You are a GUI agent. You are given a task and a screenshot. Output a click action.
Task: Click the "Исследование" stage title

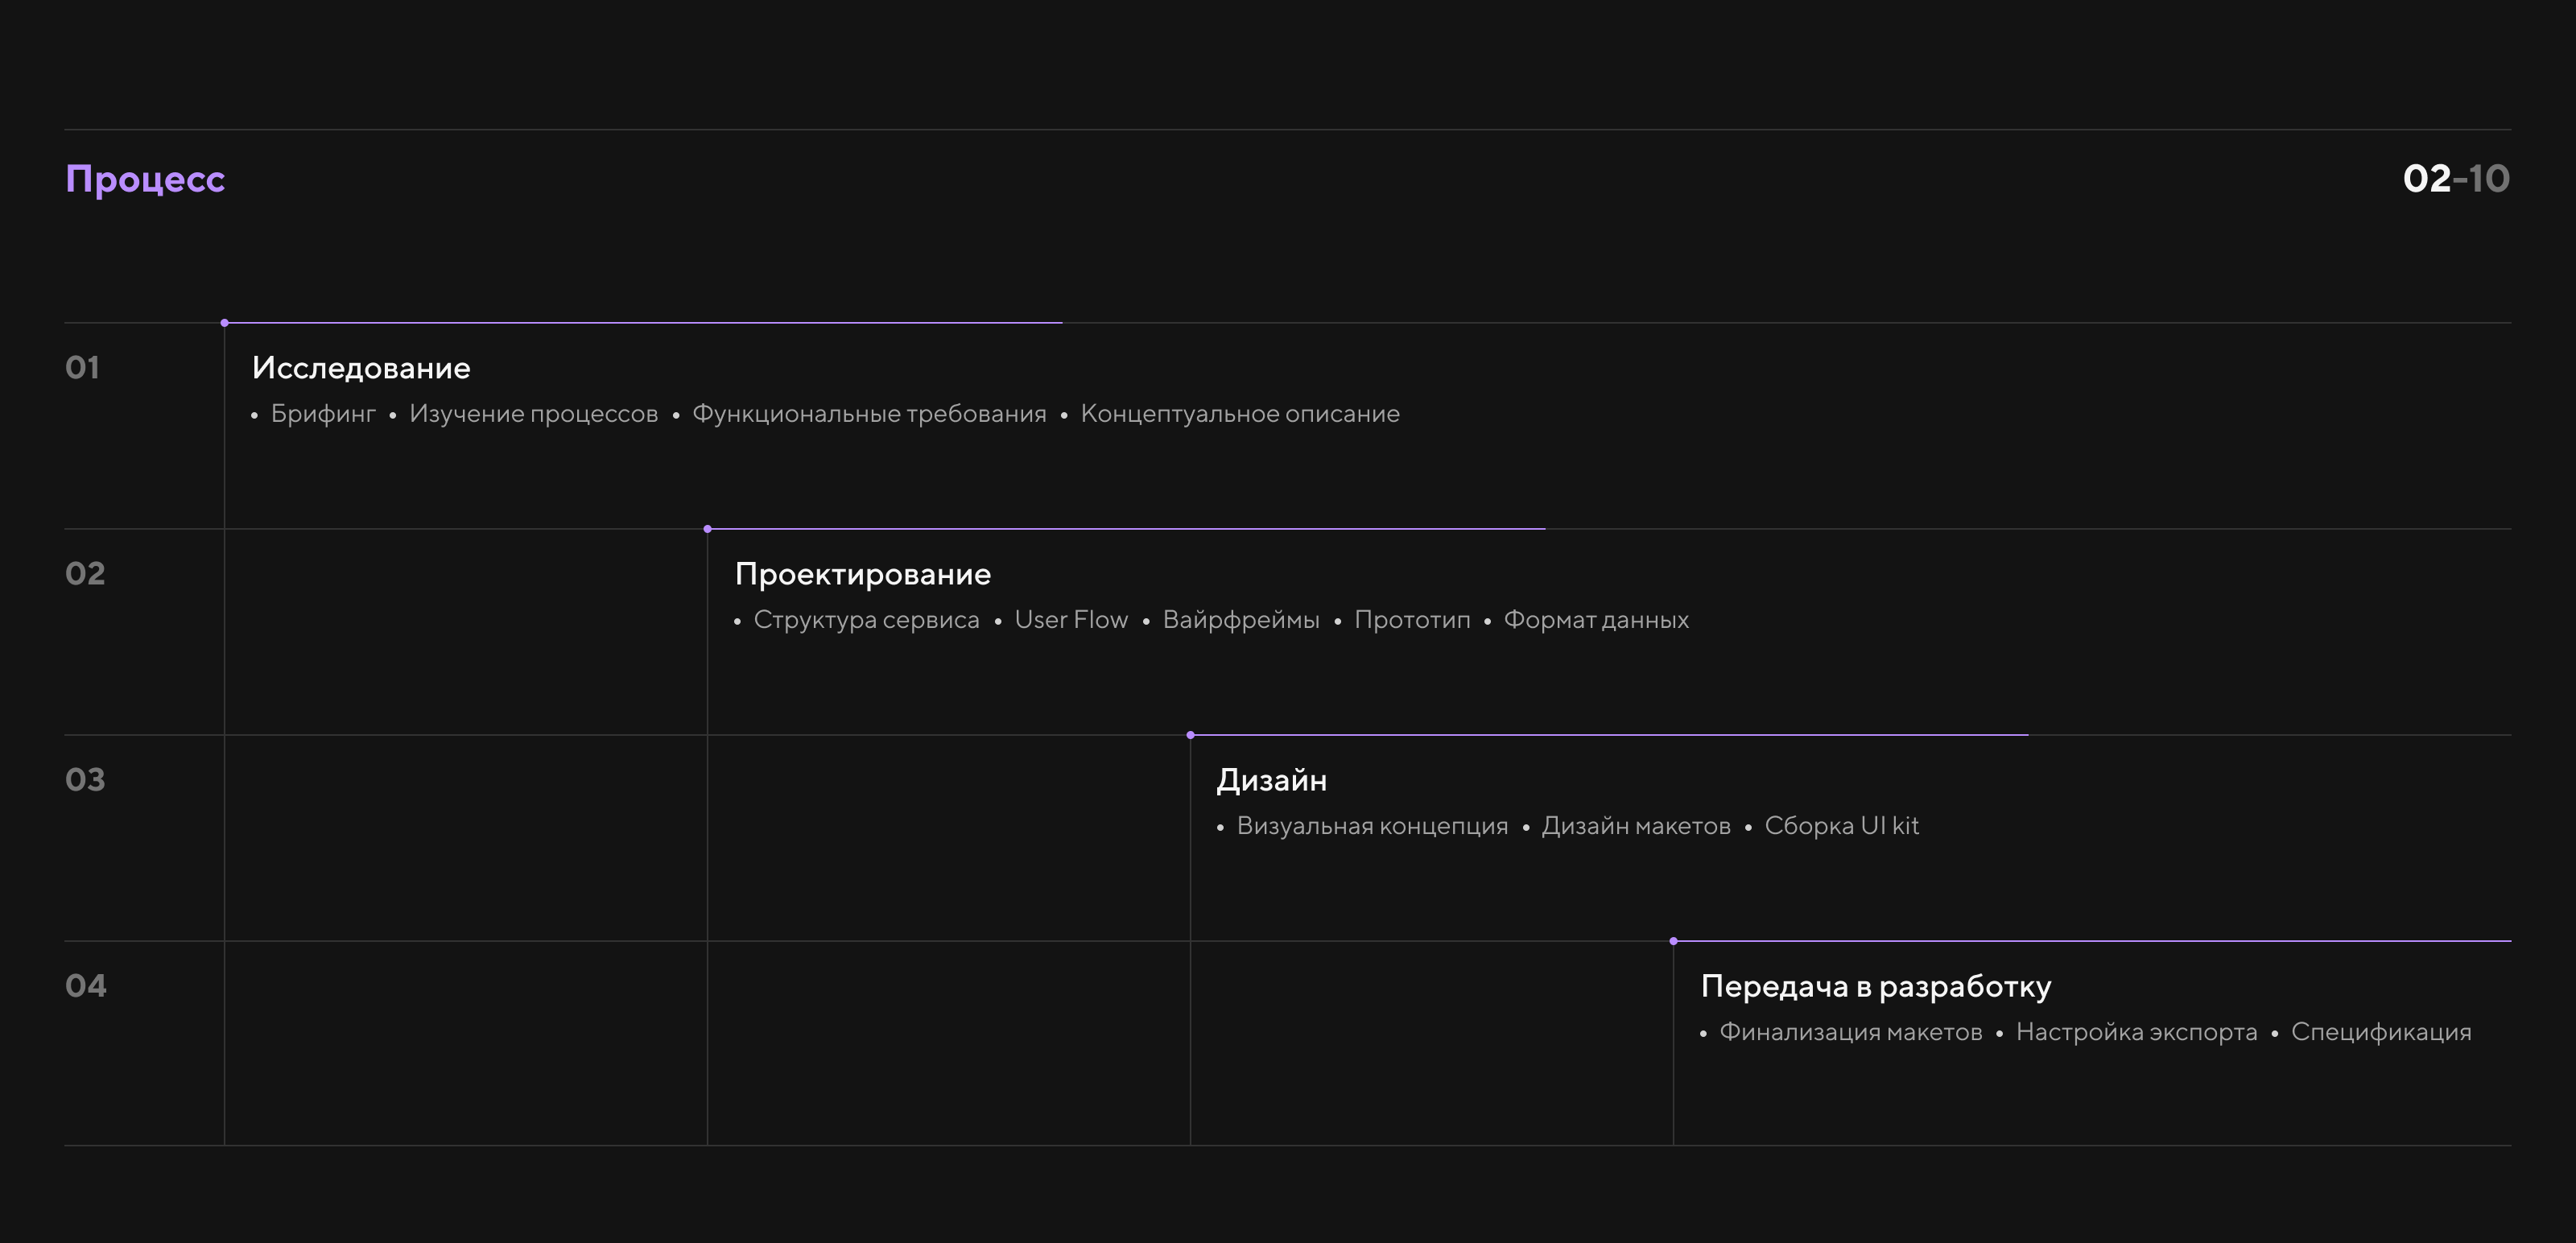point(361,368)
